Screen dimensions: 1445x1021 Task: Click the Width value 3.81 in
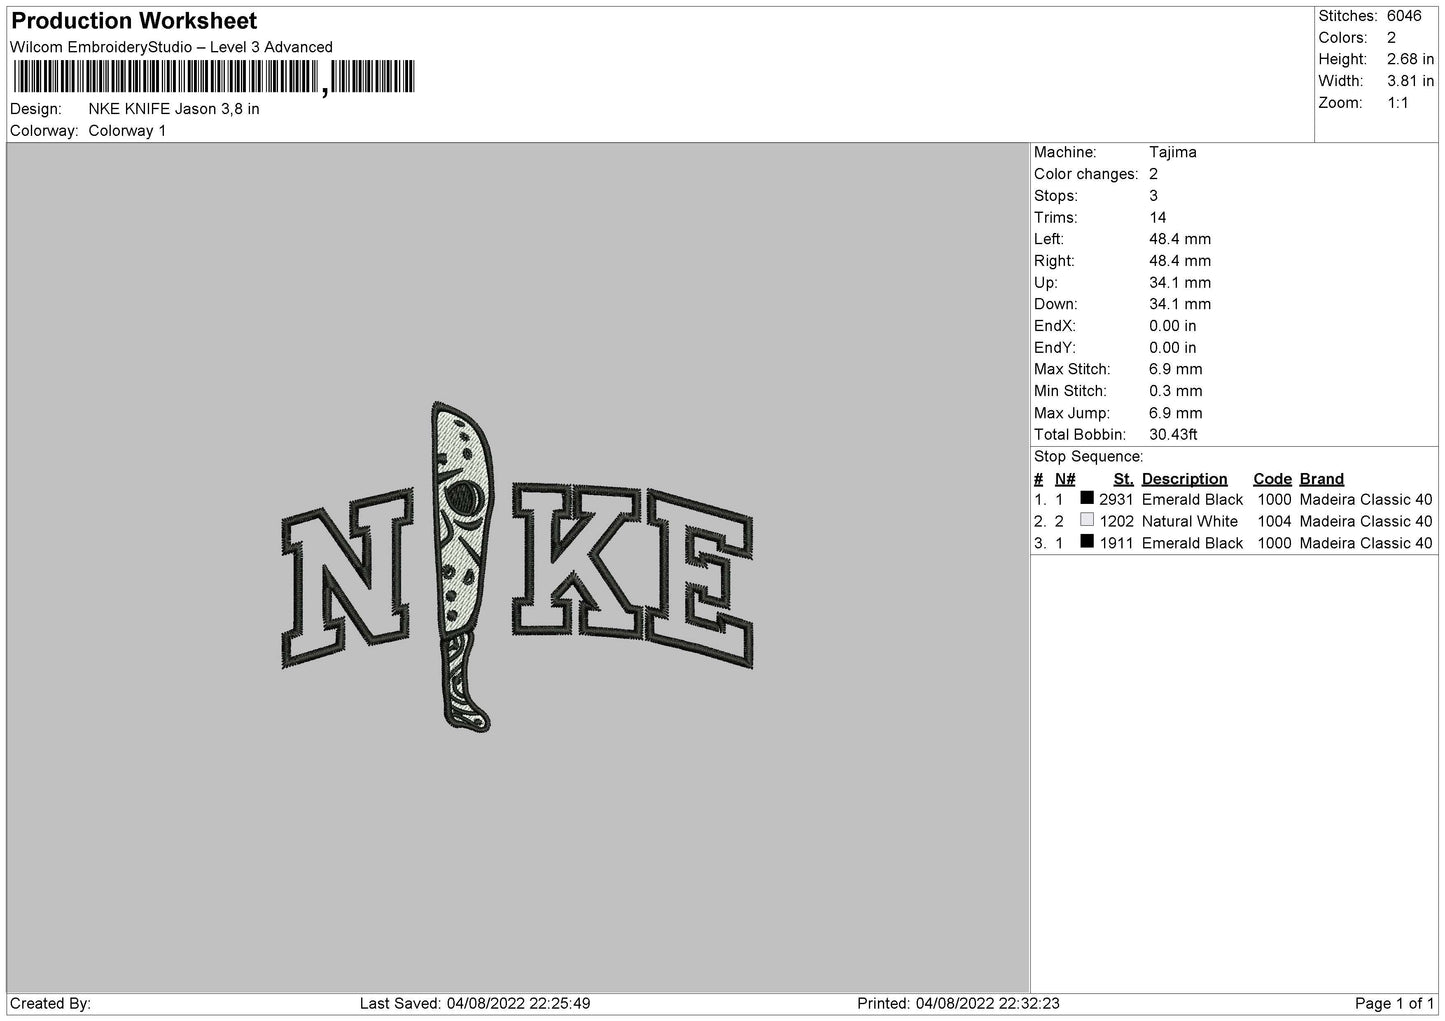pos(1410,81)
